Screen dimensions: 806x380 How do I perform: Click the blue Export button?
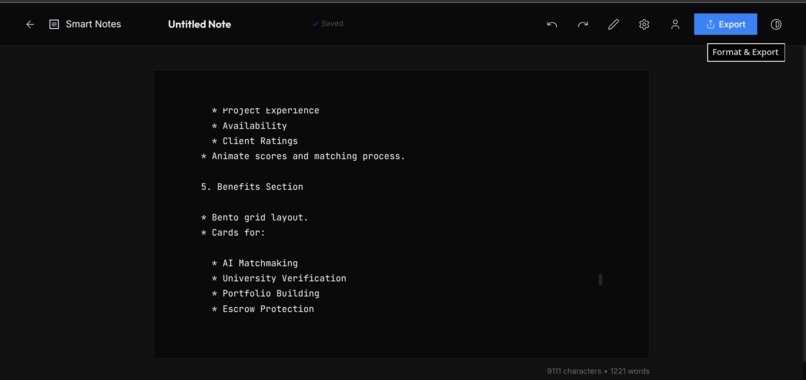tap(725, 24)
